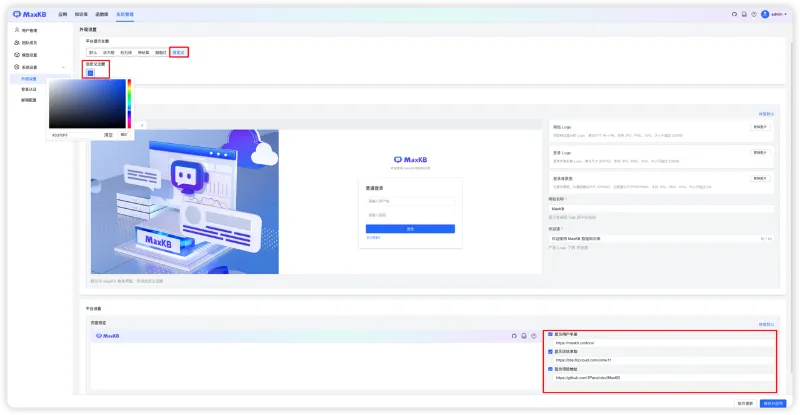Open the 团队成员 sidebar item
The height and width of the screenshot is (415, 800).
pos(26,42)
